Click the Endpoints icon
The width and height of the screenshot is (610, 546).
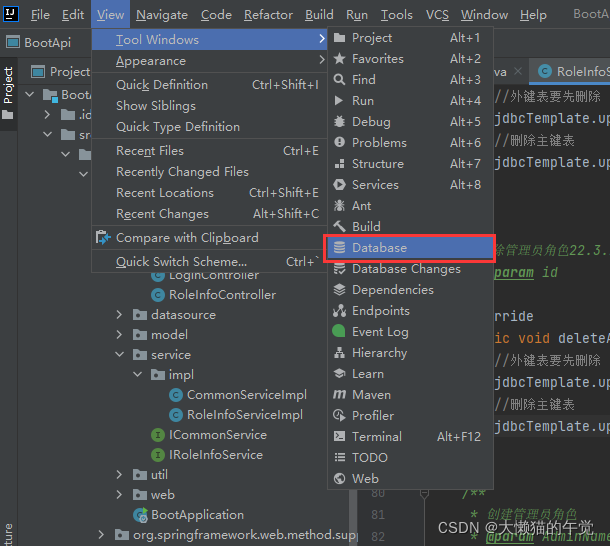[339, 311]
